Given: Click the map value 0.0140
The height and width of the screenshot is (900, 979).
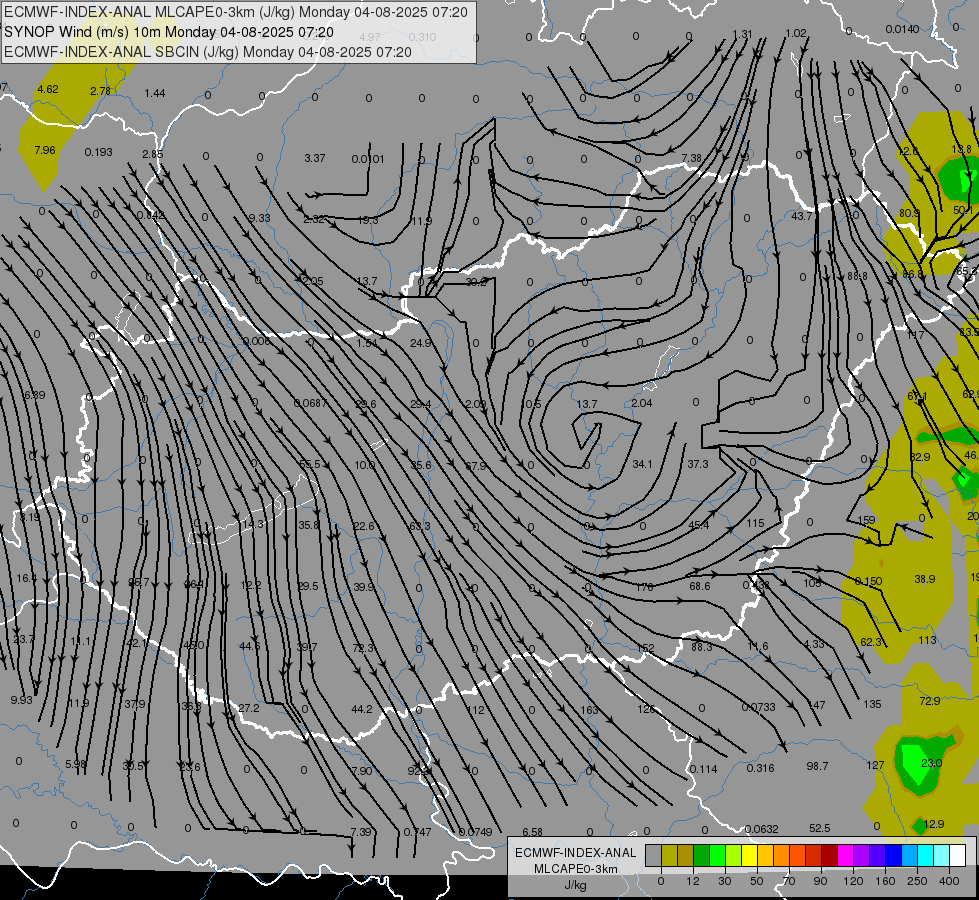Looking at the screenshot, I should point(902,29).
